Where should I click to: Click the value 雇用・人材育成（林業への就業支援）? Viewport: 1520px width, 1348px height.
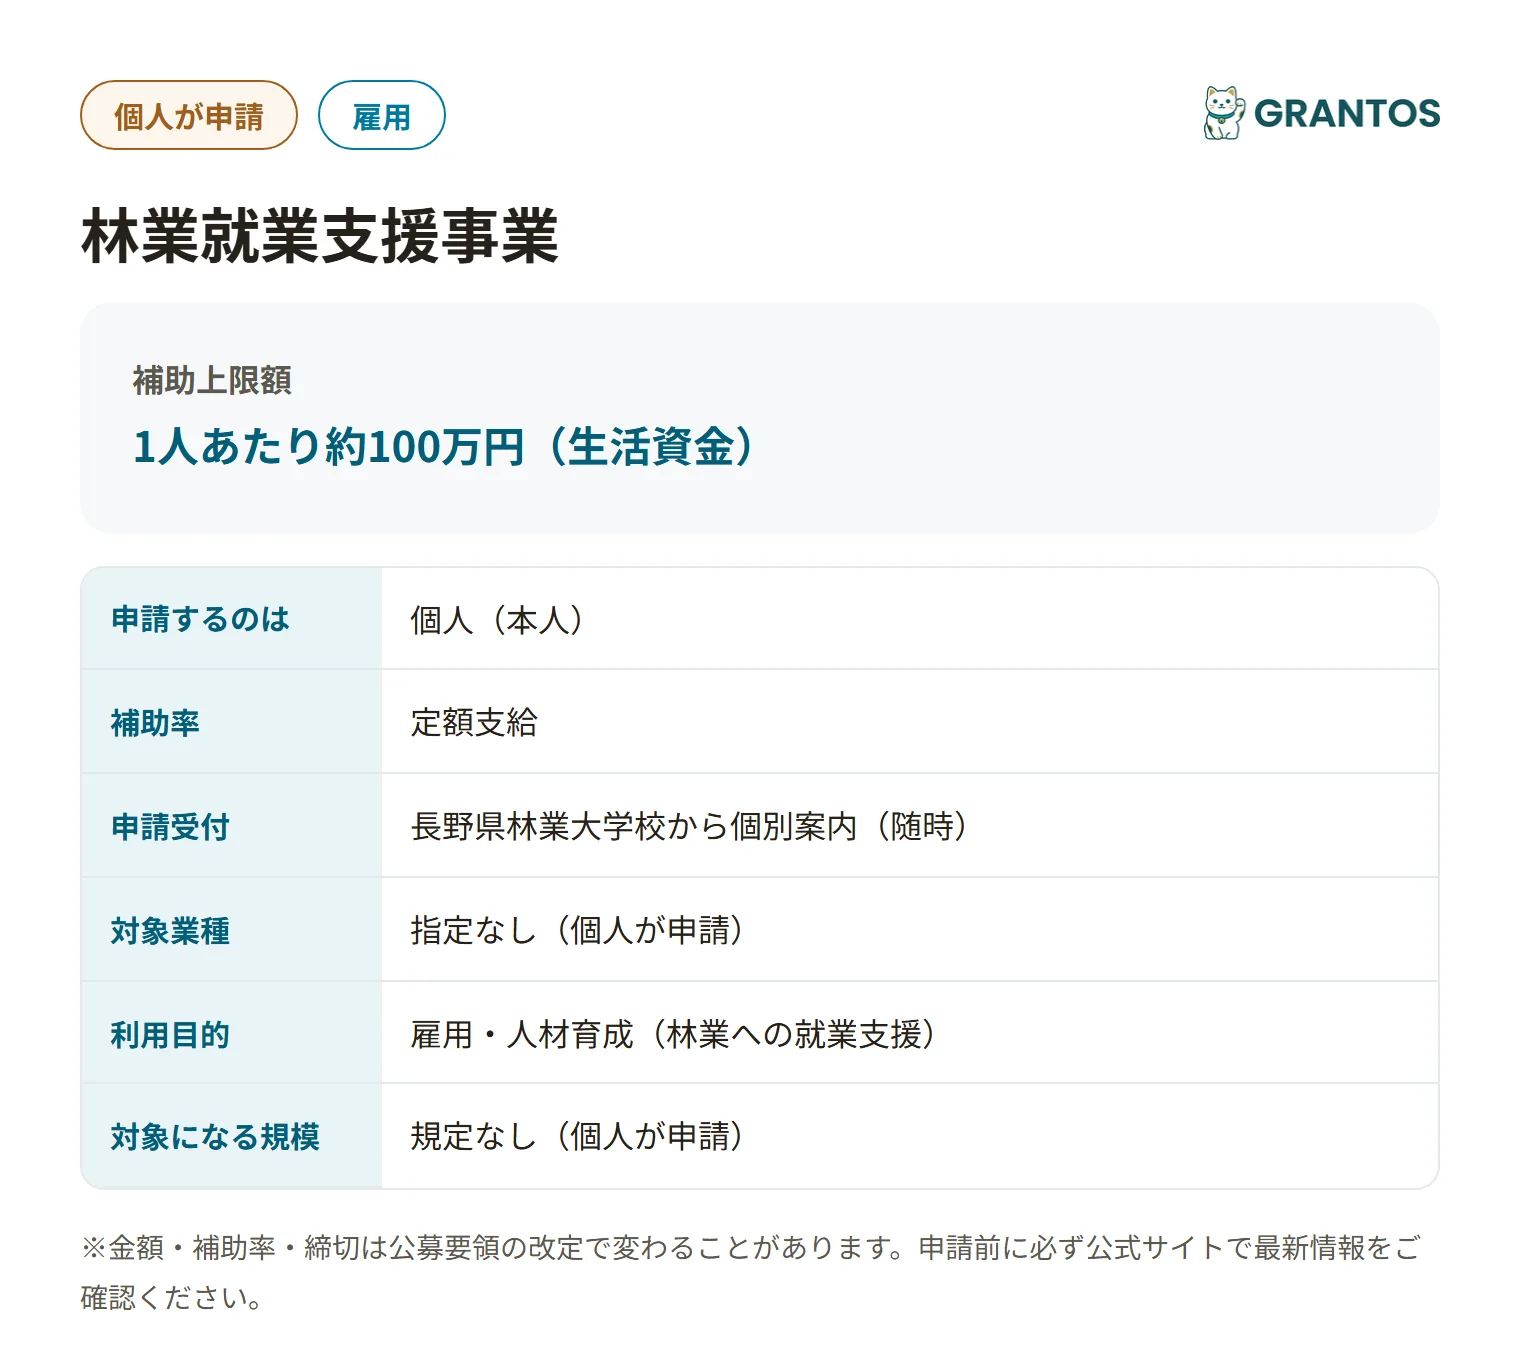tap(673, 1034)
